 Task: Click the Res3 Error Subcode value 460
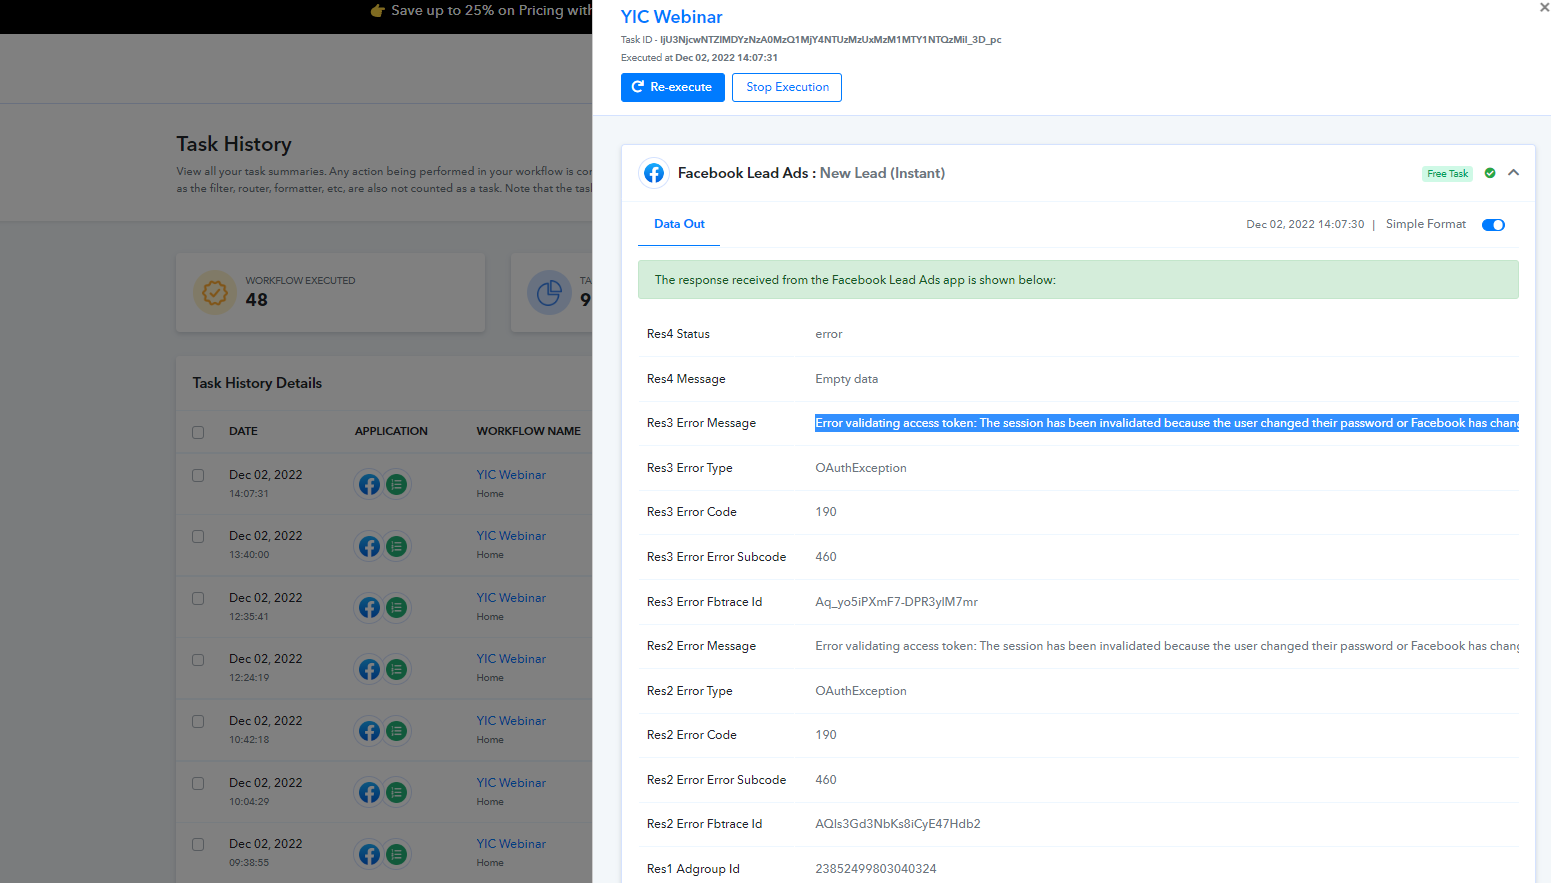pos(826,557)
